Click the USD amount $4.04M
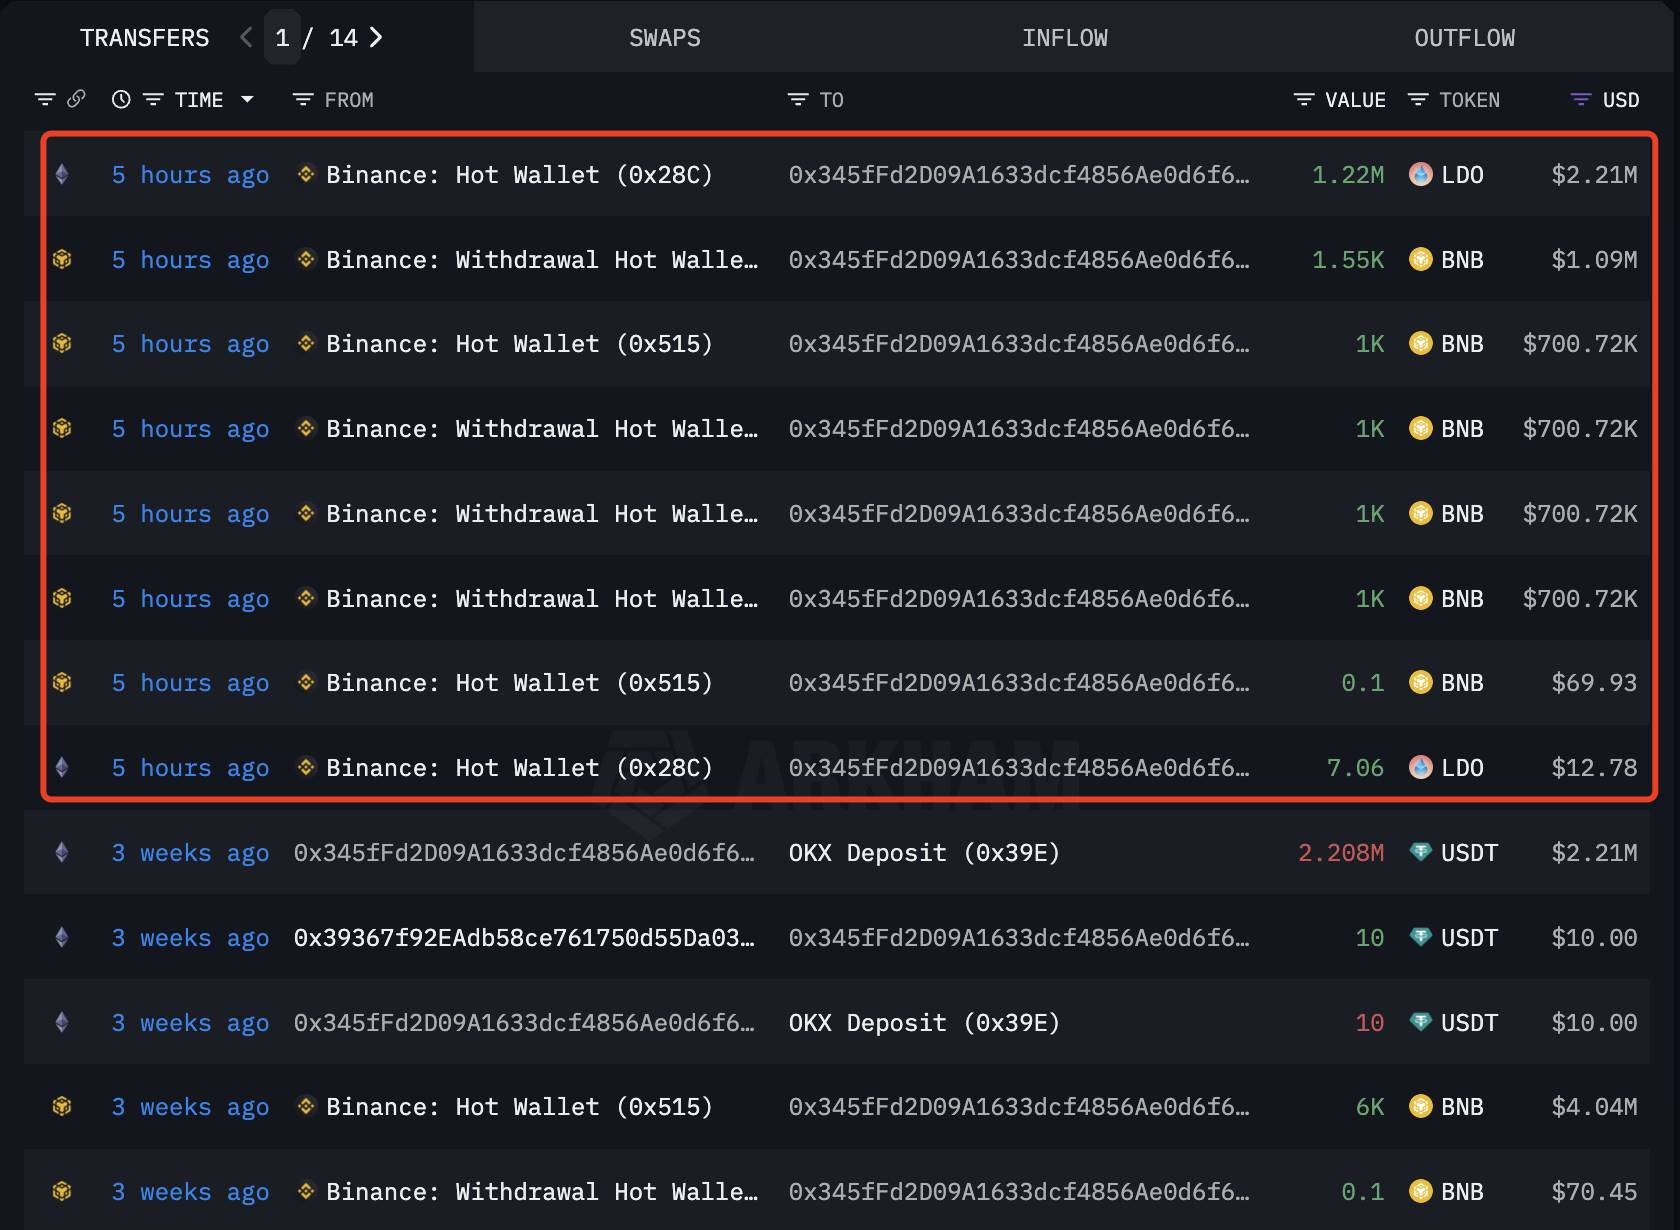1680x1230 pixels. pyautogui.click(x=1594, y=1107)
